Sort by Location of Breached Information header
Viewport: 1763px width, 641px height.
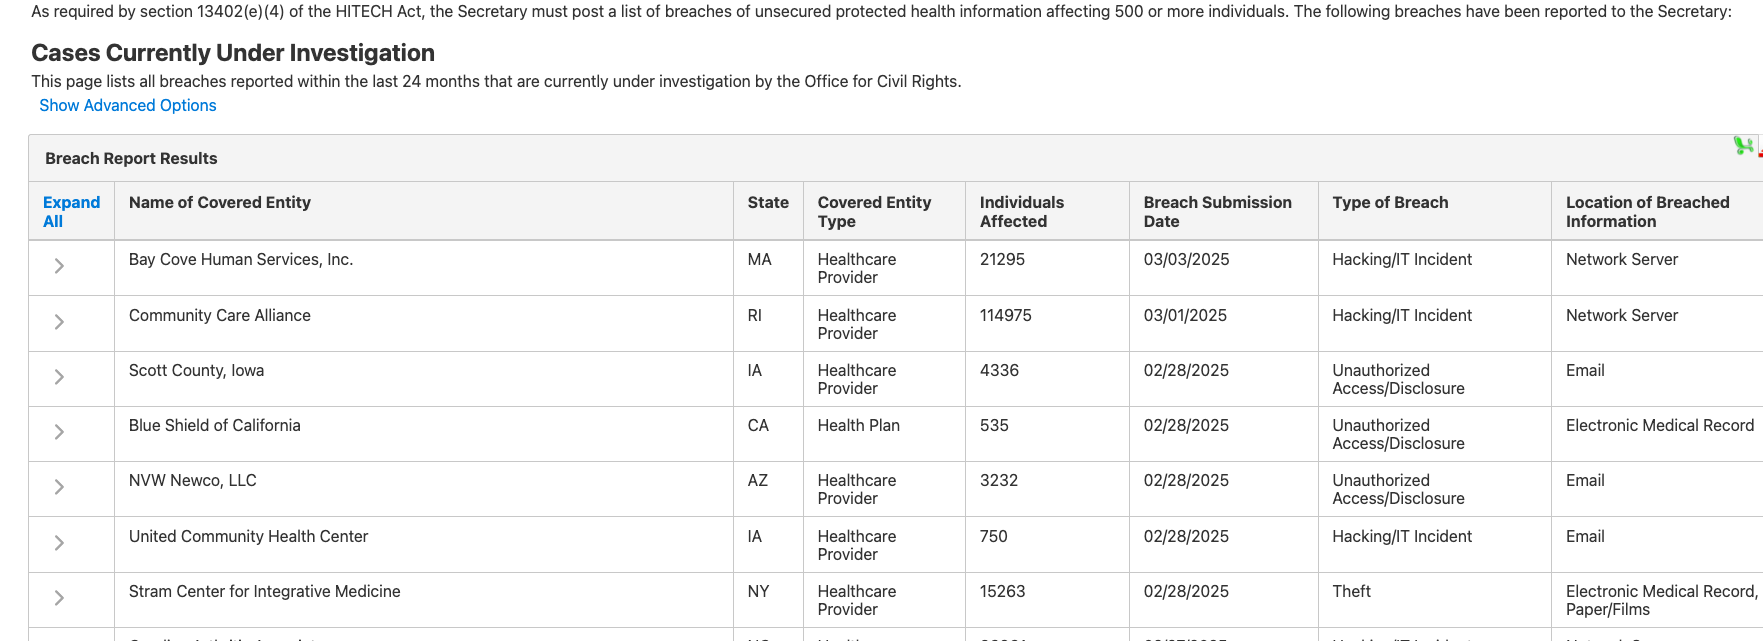[1647, 212]
